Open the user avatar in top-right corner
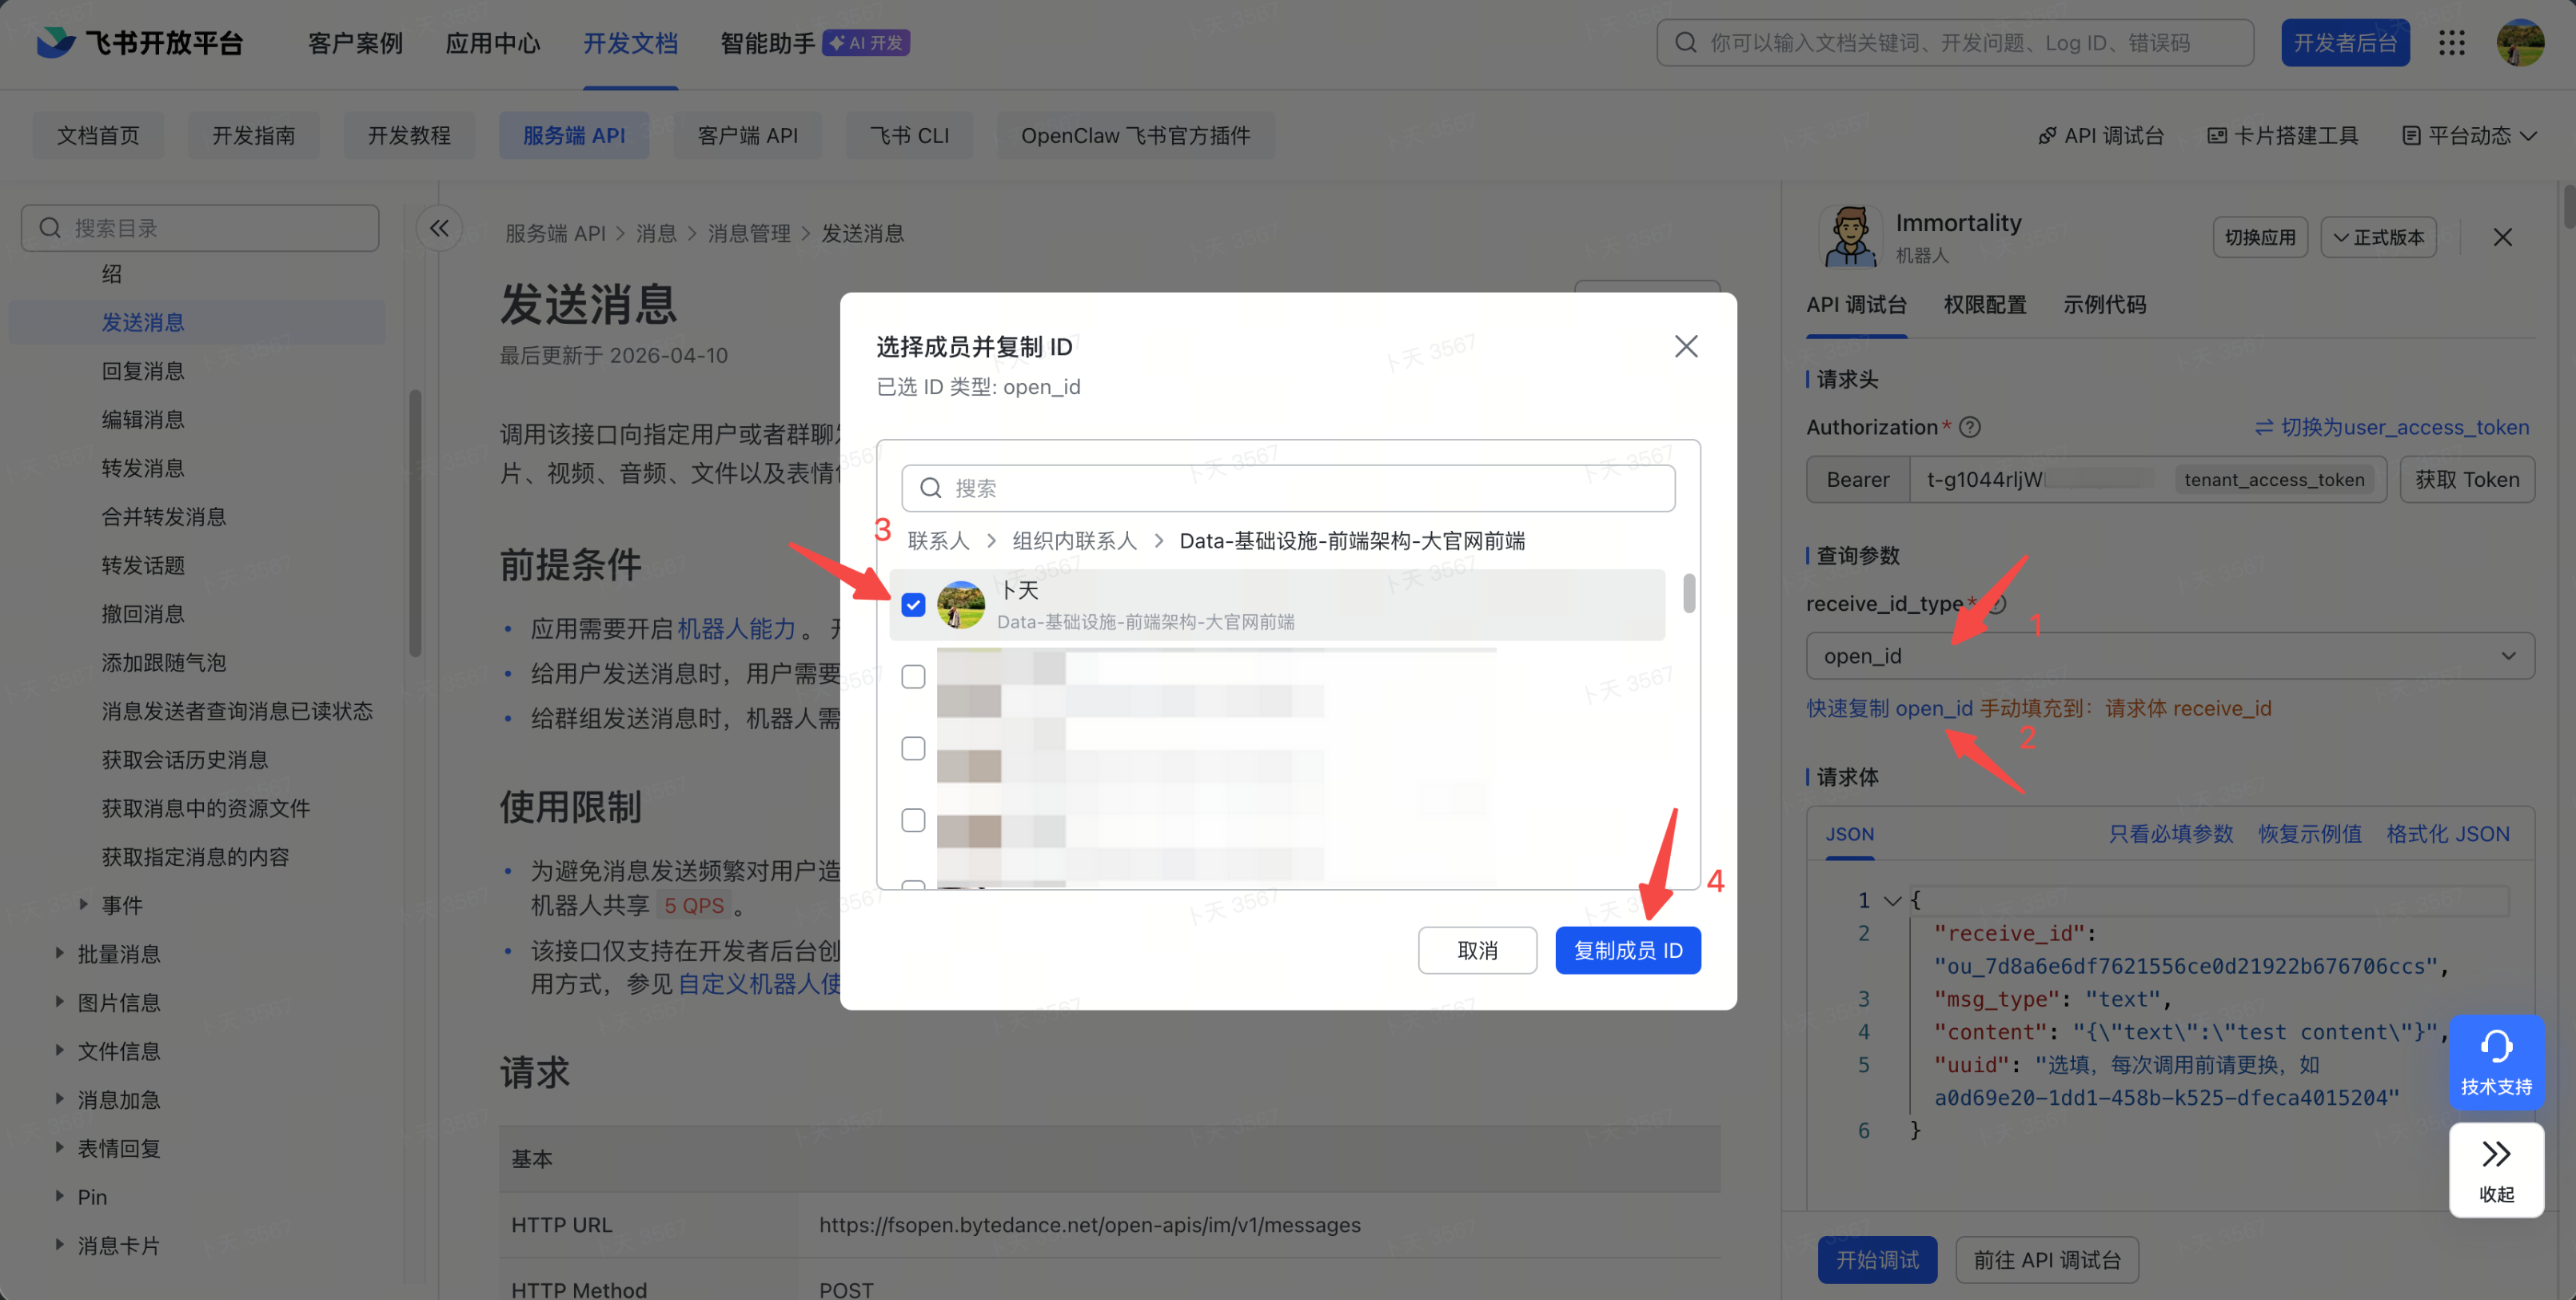The image size is (2576, 1300). (2519, 43)
